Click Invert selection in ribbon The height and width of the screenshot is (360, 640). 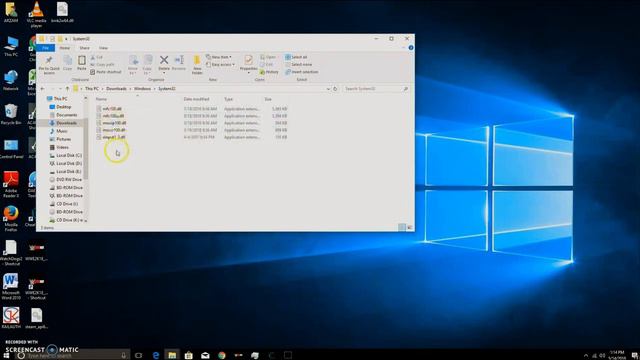click(x=302, y=72)
